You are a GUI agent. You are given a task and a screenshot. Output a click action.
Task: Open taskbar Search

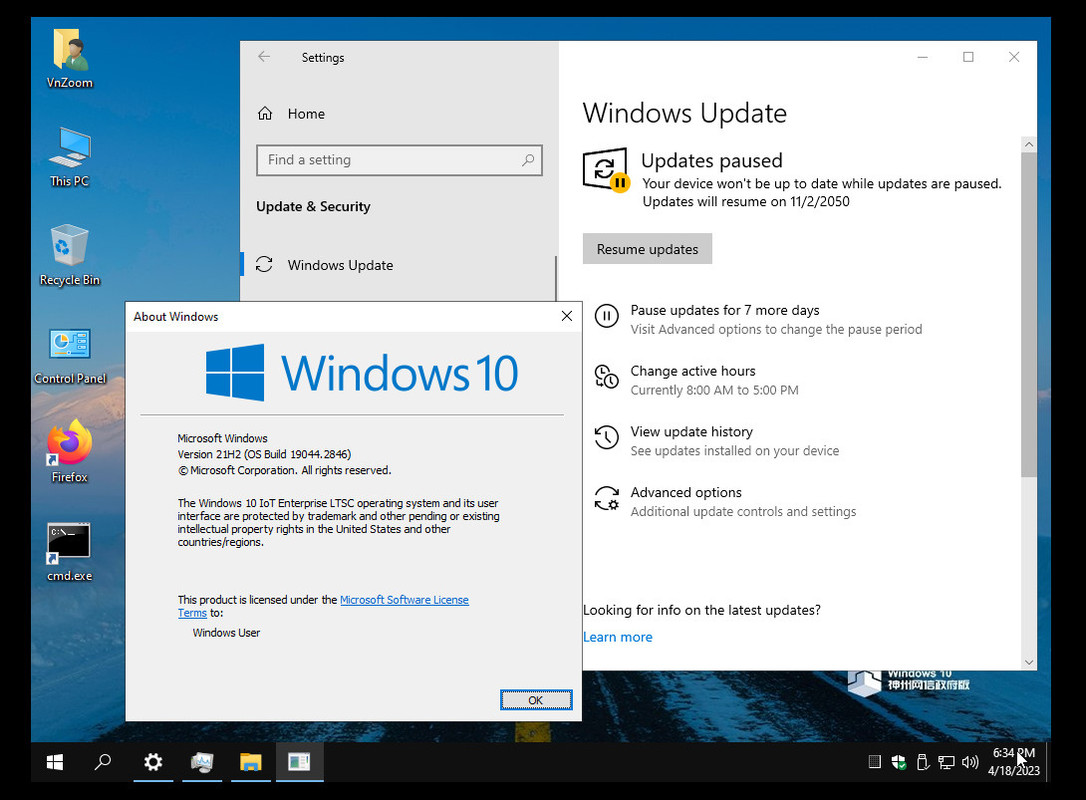103,762
